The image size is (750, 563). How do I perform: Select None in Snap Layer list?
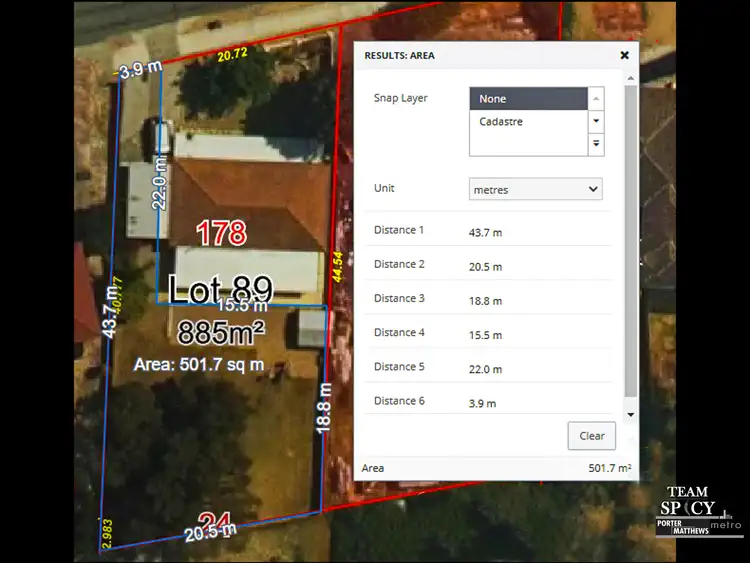[528, 99]
